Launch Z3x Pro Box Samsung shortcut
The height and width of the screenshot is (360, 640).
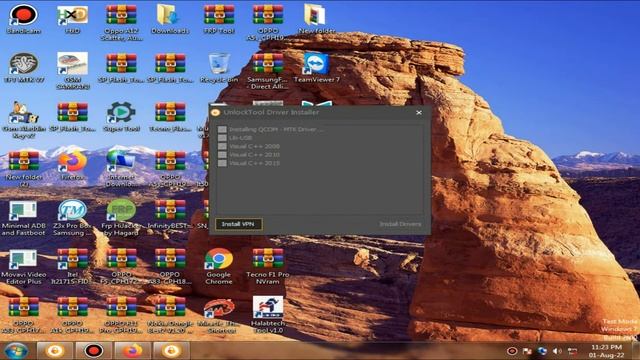point(72,218)
